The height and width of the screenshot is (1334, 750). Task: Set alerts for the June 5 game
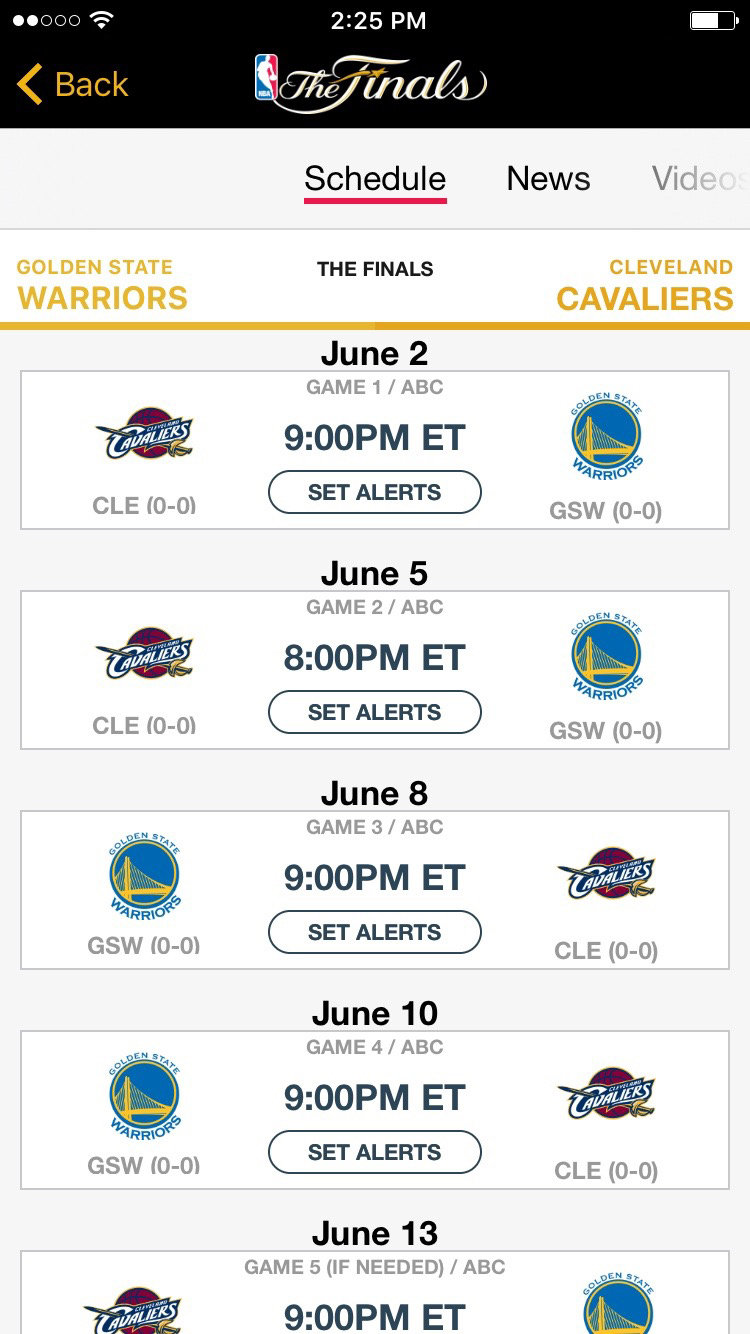point(375,712)
